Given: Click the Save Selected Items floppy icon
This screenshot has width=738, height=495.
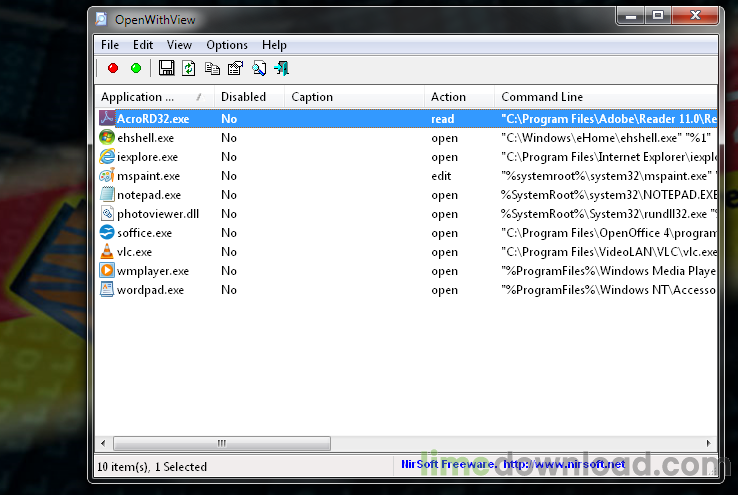Looking at the screenshot, I should (166, 68).
